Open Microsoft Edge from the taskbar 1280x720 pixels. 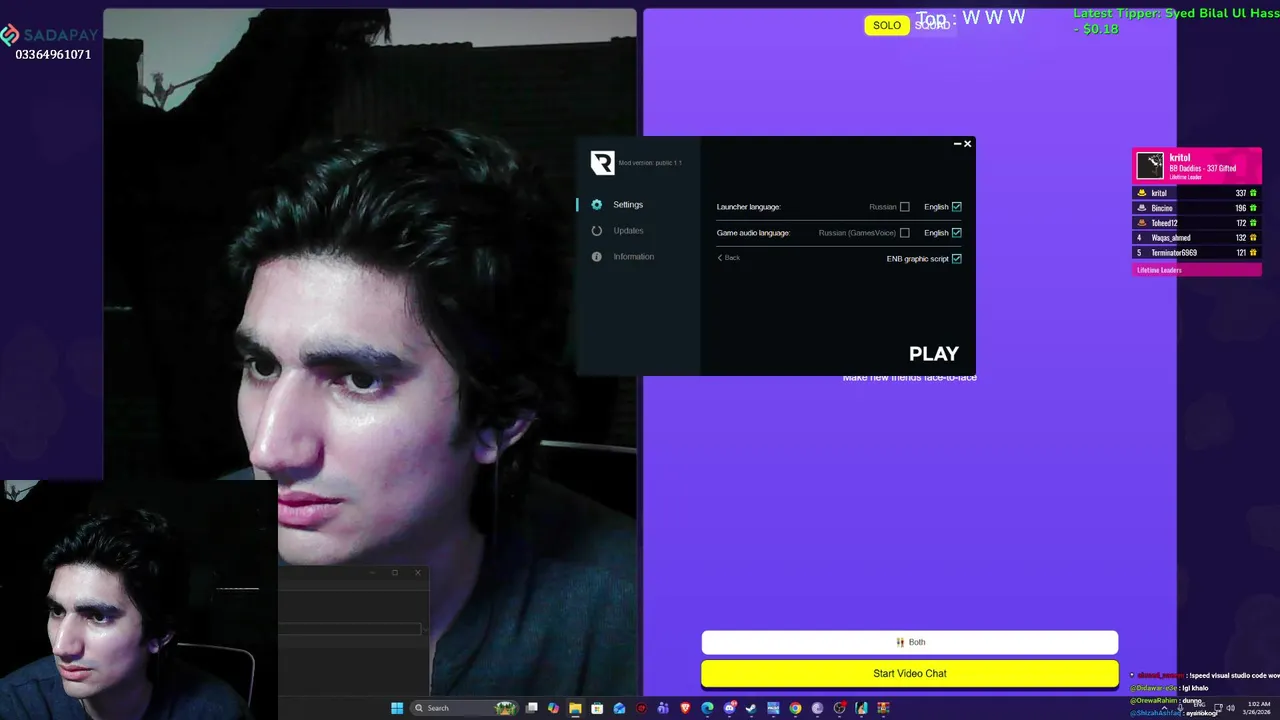[x=707, y=708]
